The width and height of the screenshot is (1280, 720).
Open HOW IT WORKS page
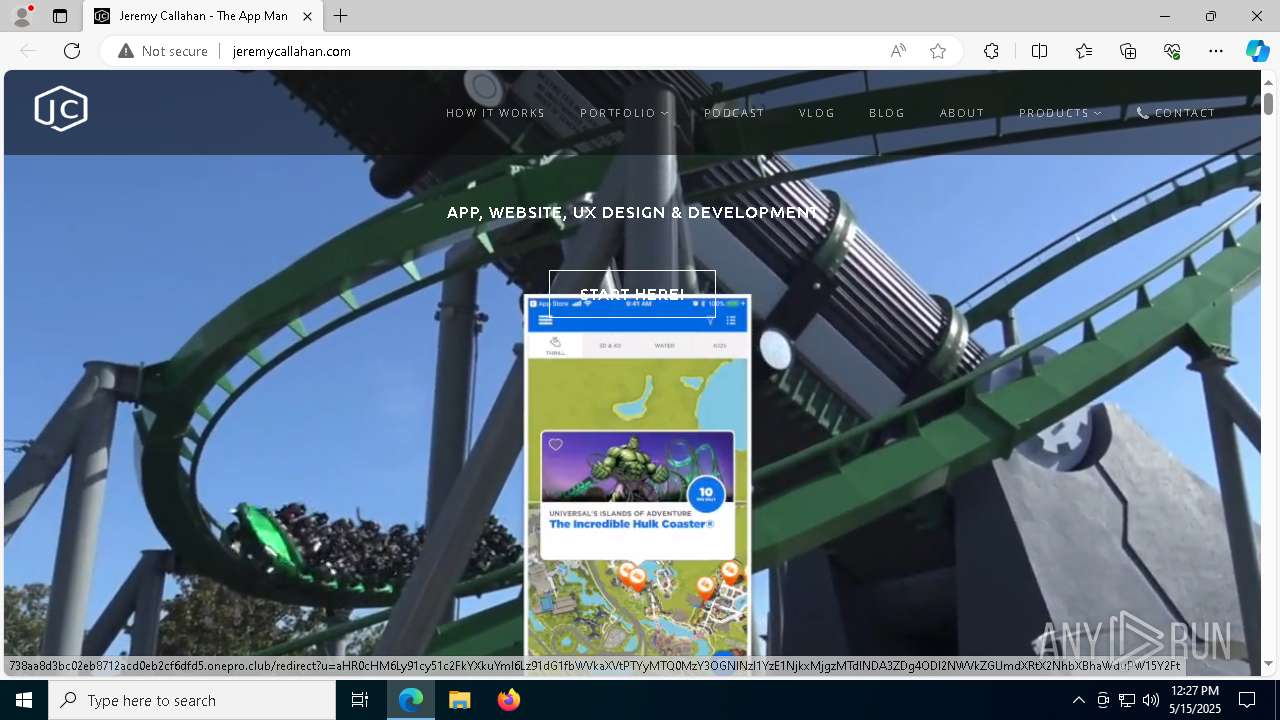click(x=496, y=113)
